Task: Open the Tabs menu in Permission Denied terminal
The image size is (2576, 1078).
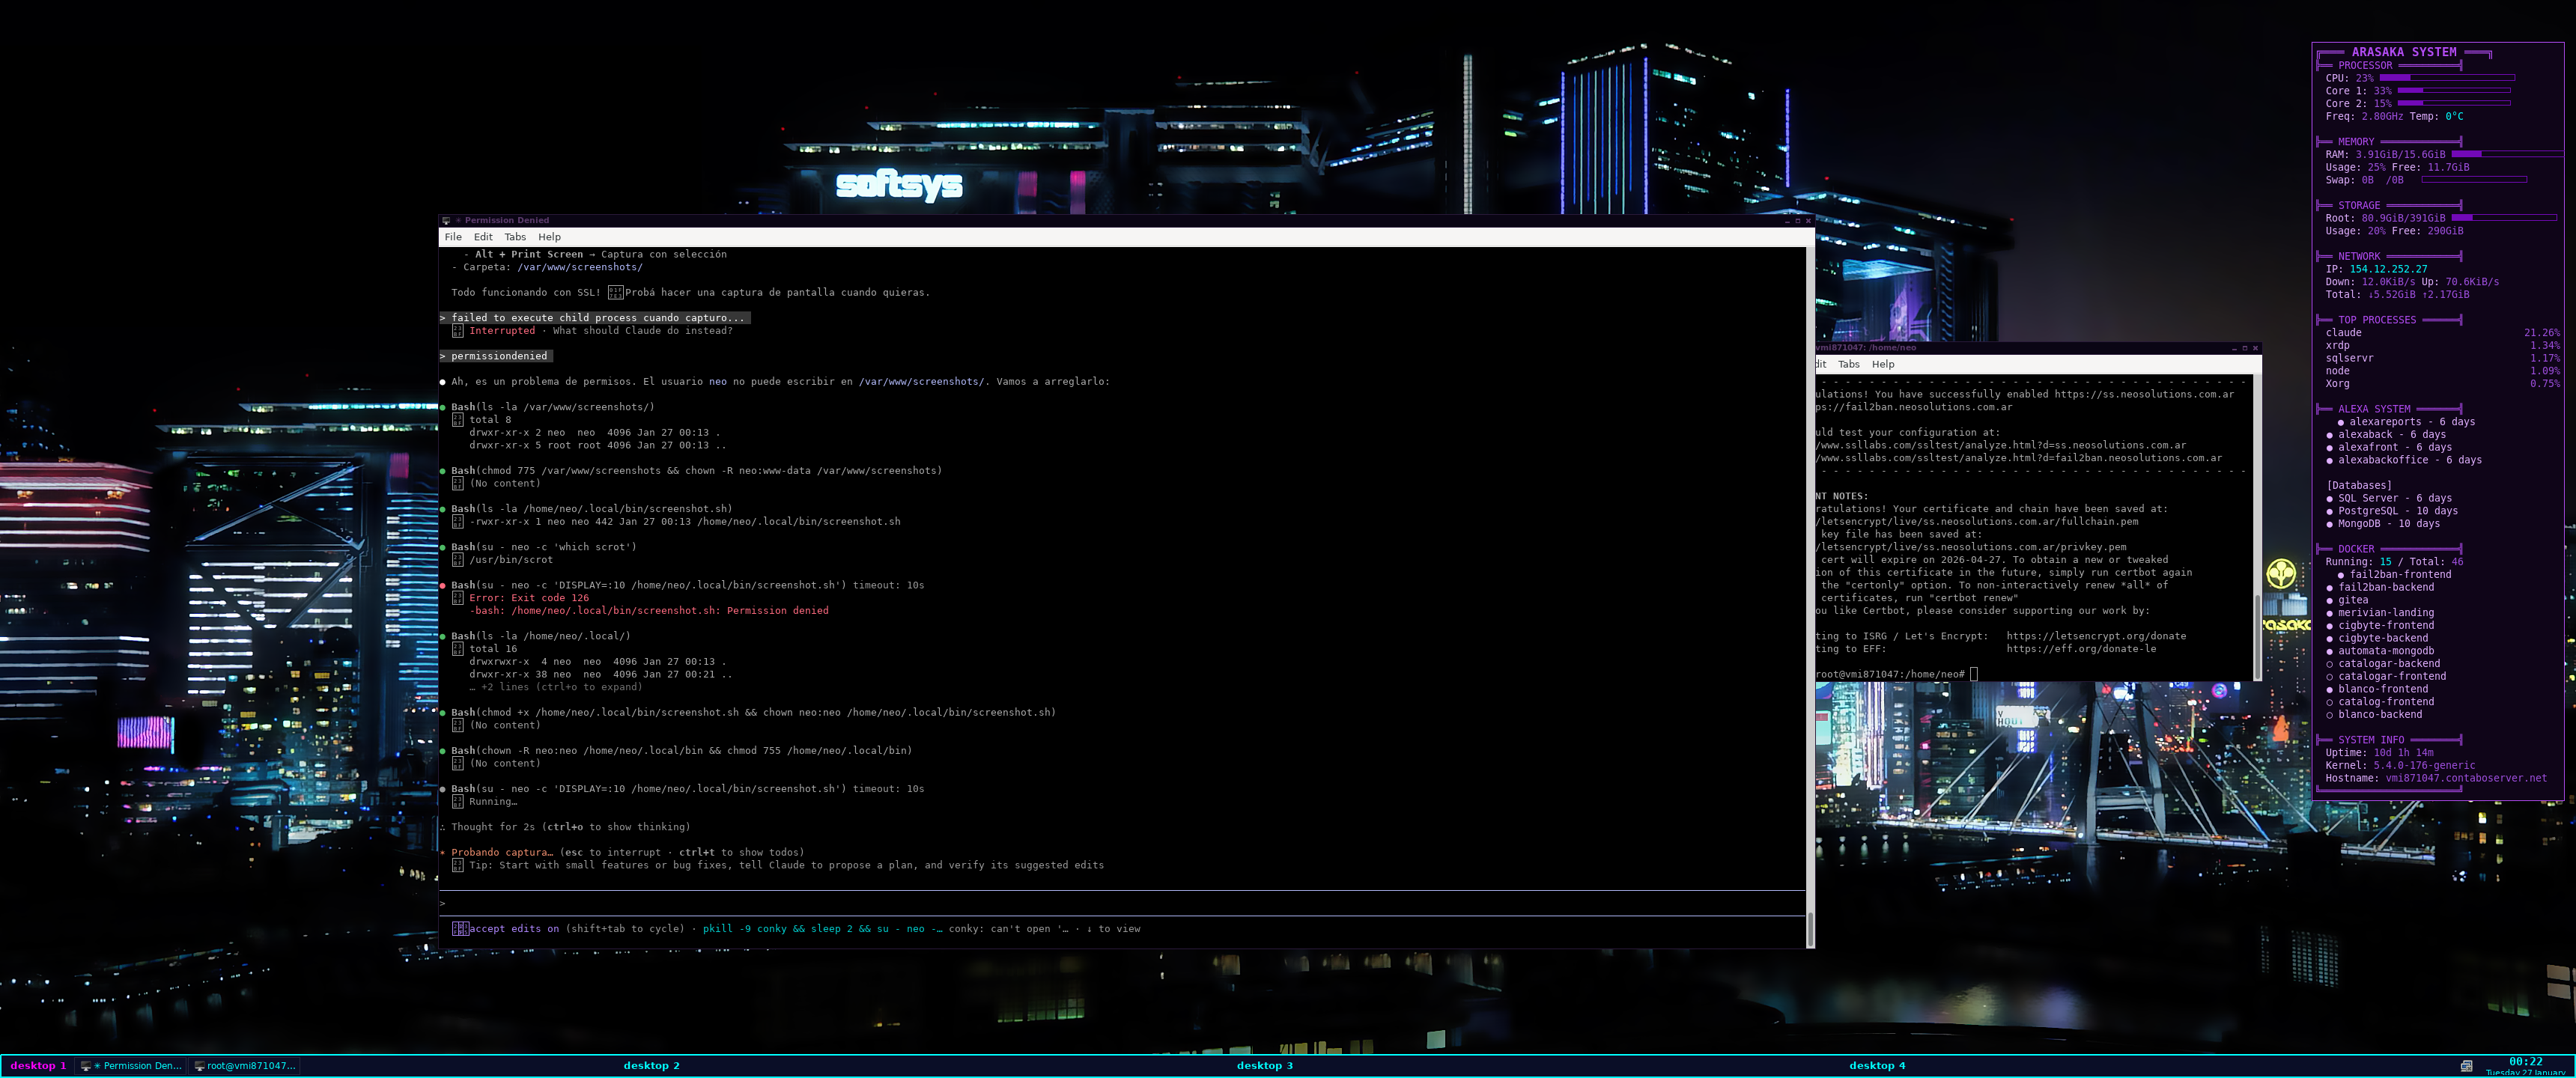Action: [x=515, y=237]
